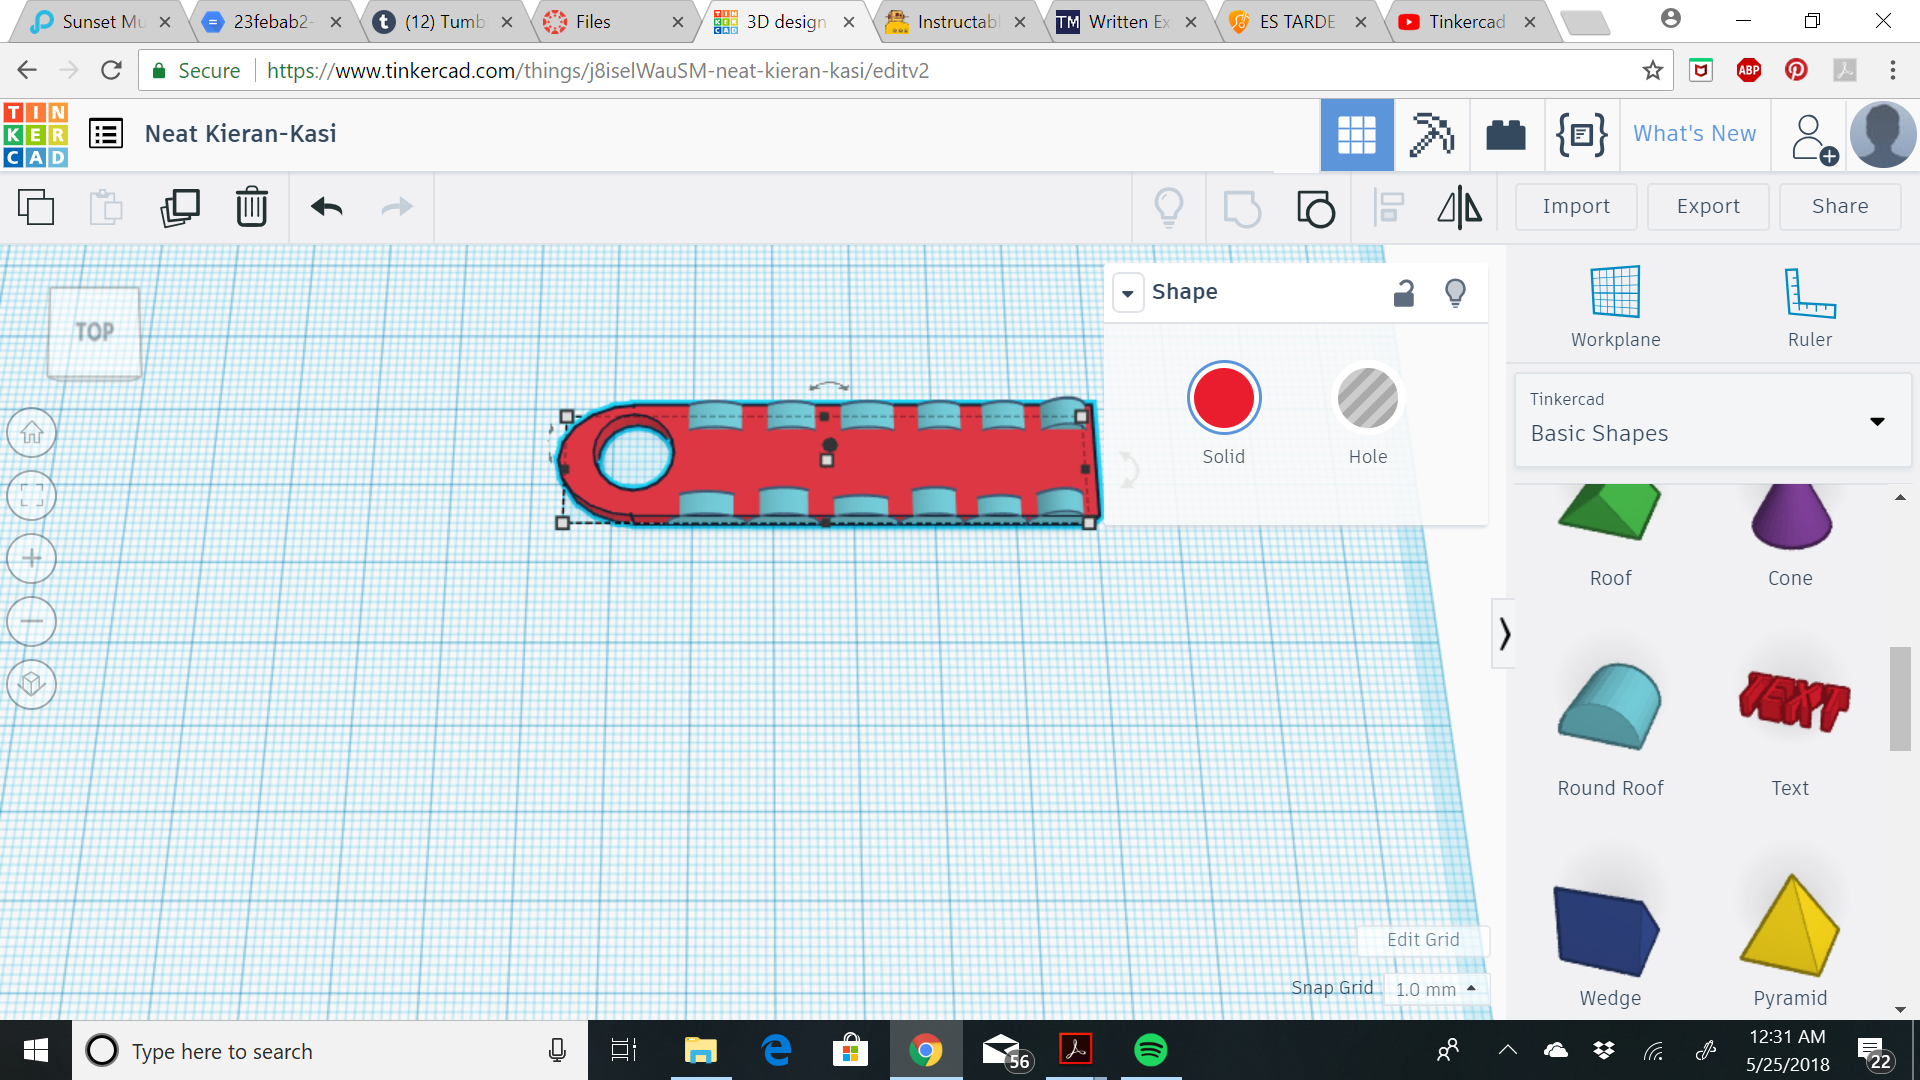Open the Blocks pickaxe mode
The width and height of the screenshot is (1920, 1080).
coord(1431,135)
